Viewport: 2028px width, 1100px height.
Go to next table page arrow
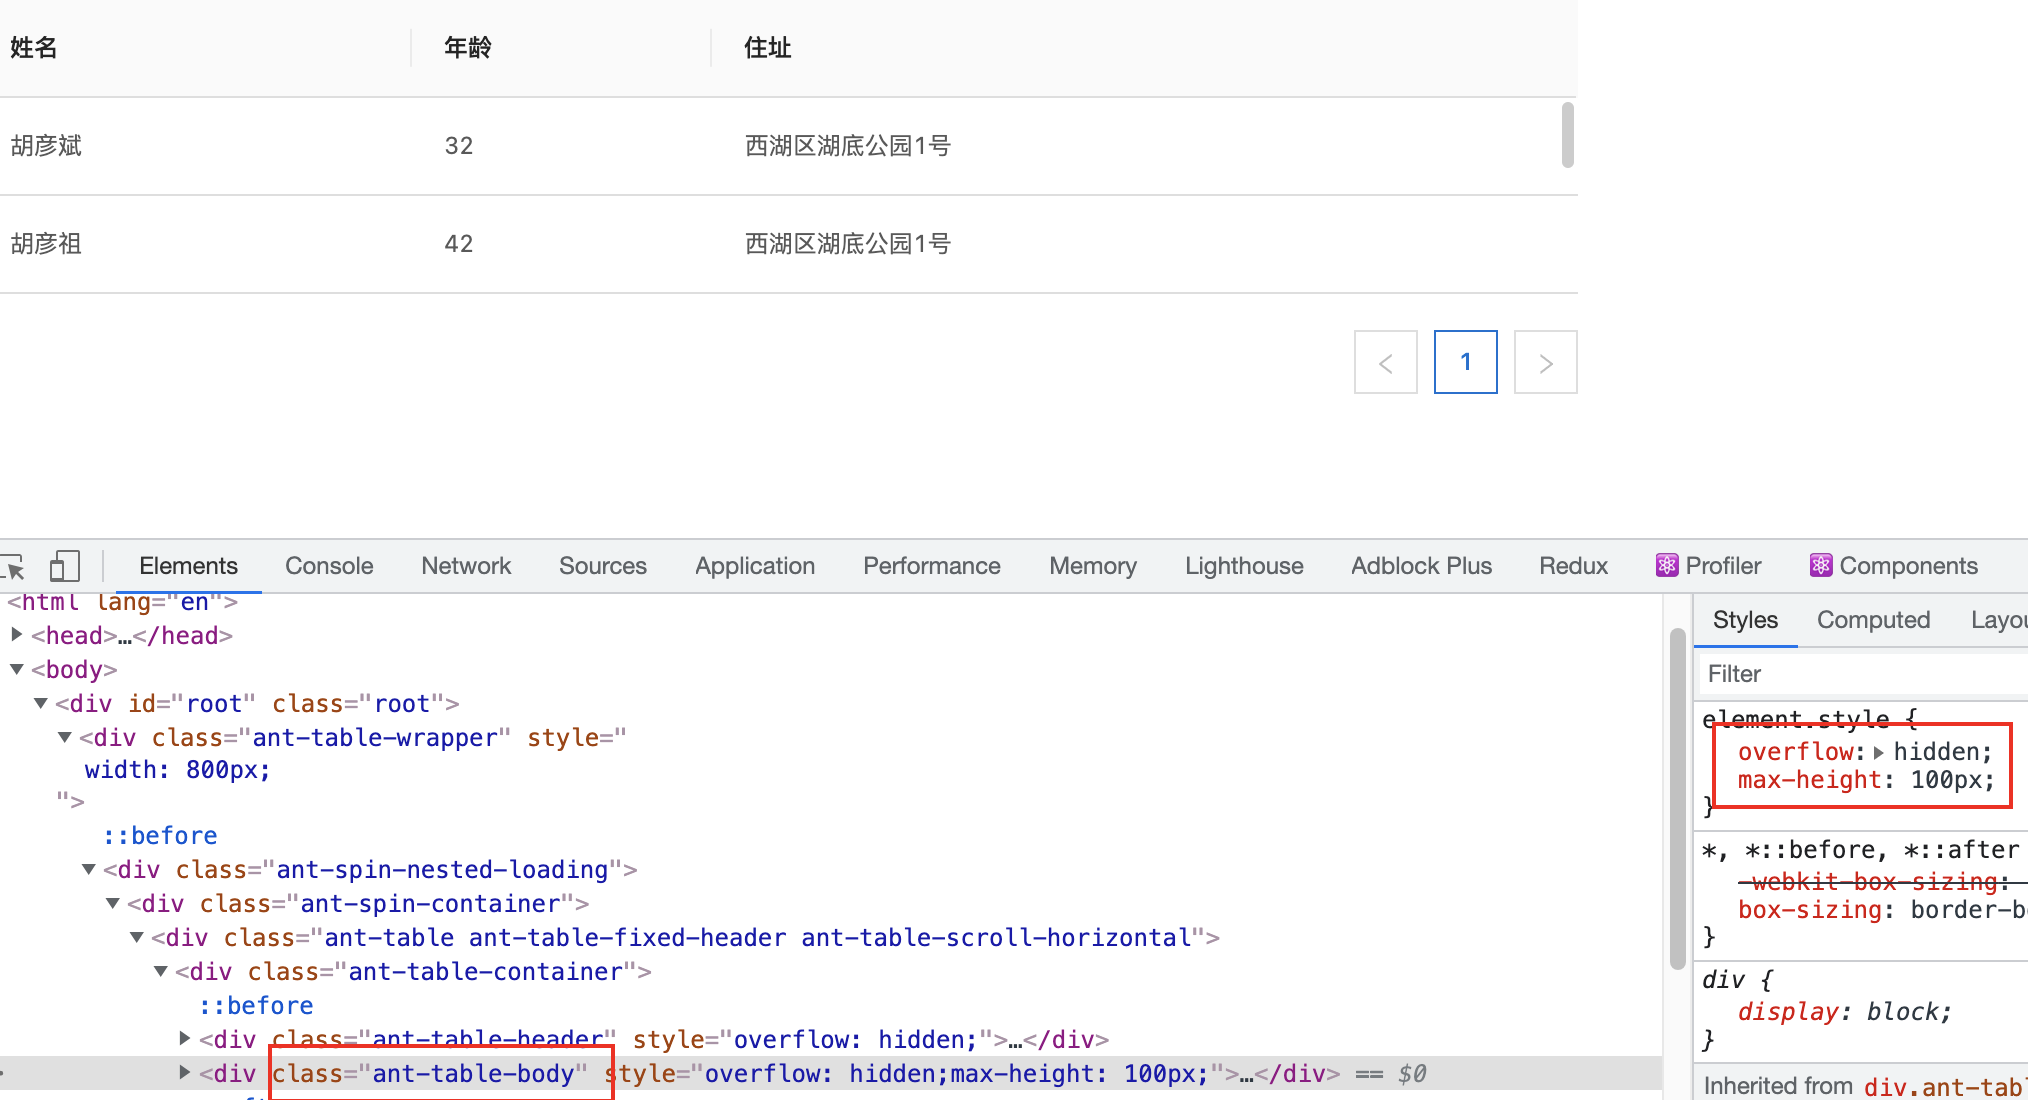[1545, 363]
